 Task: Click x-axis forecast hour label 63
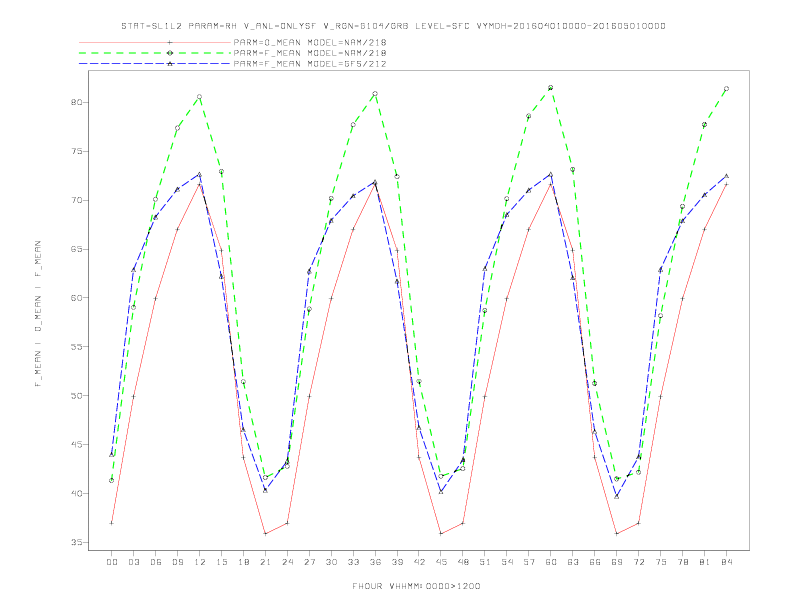(x=573, y=562)
